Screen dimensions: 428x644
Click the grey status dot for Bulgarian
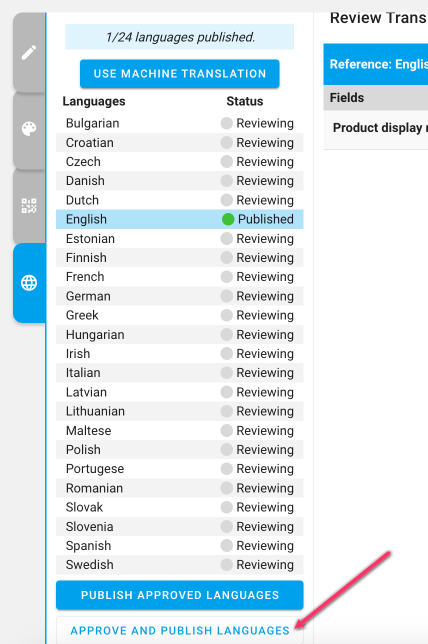pyautogui.click(x=227, y=123)
